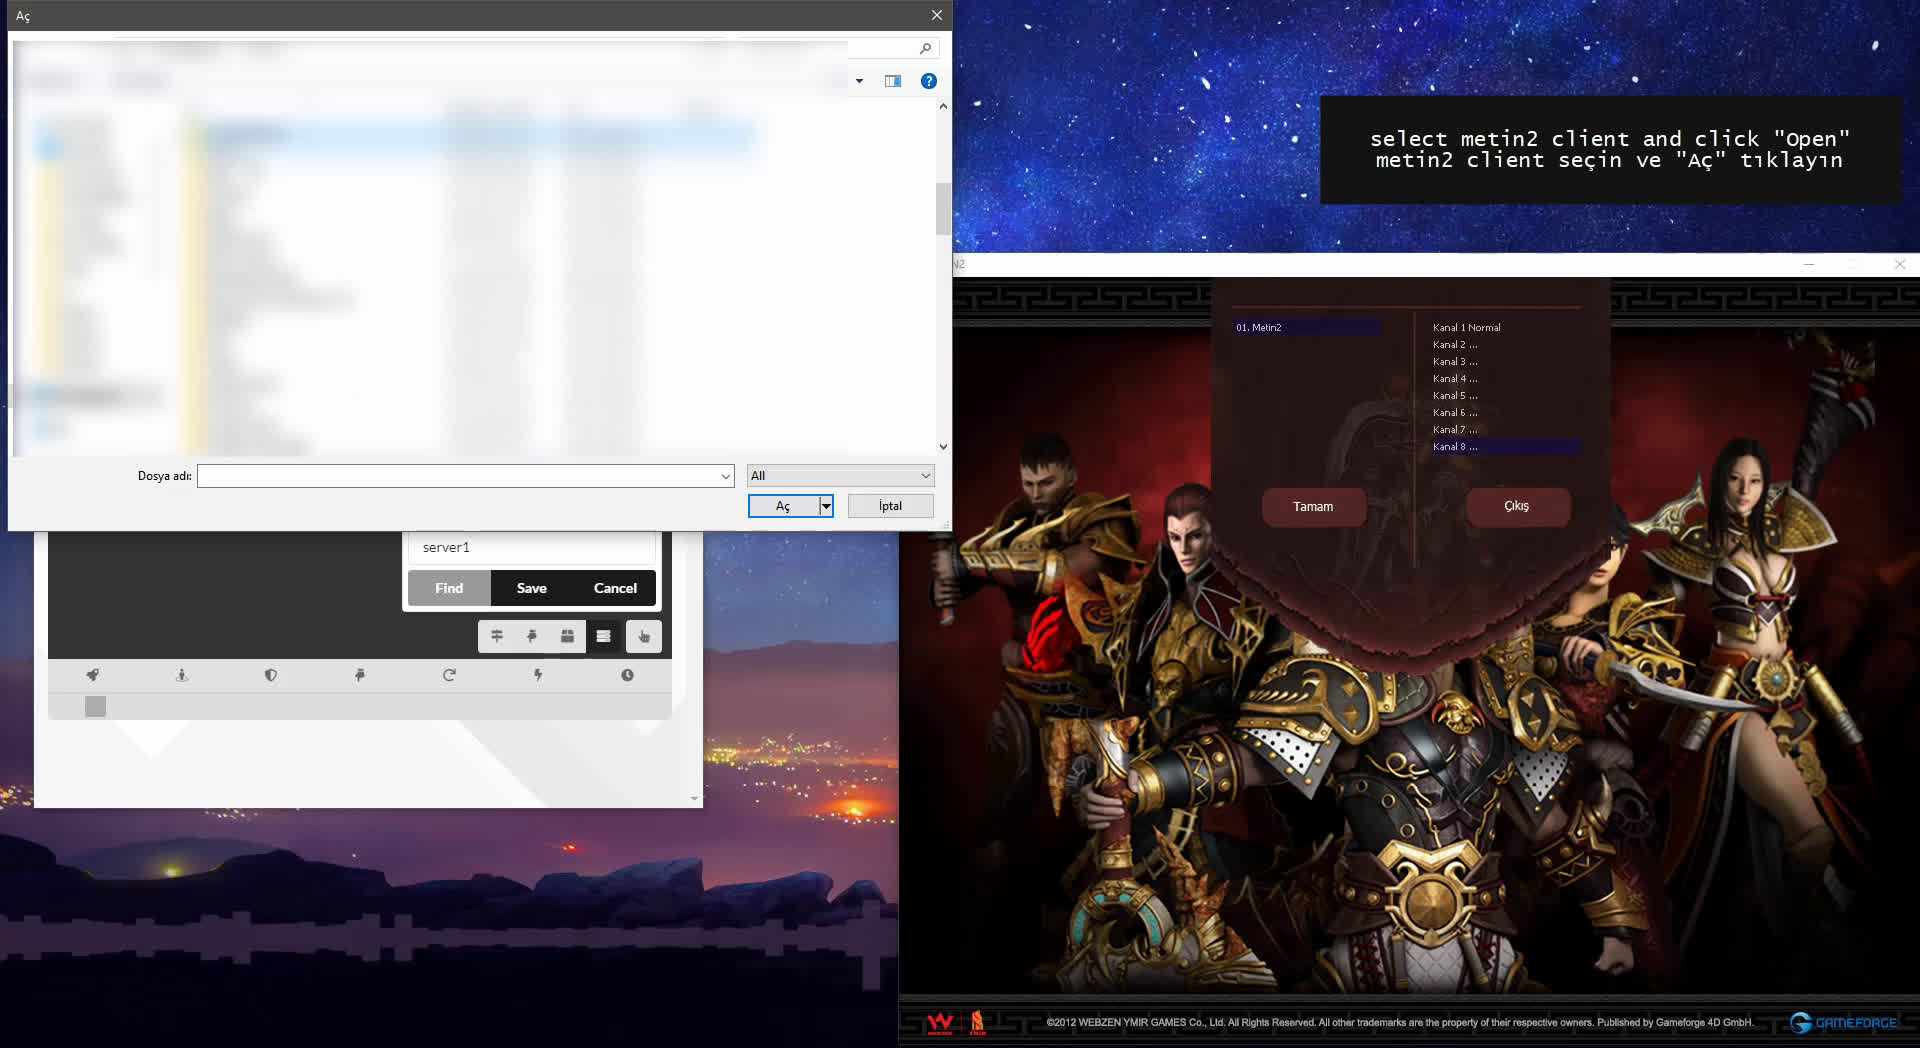Select the pin icon in bottom tab row

(x=360, y=675)
